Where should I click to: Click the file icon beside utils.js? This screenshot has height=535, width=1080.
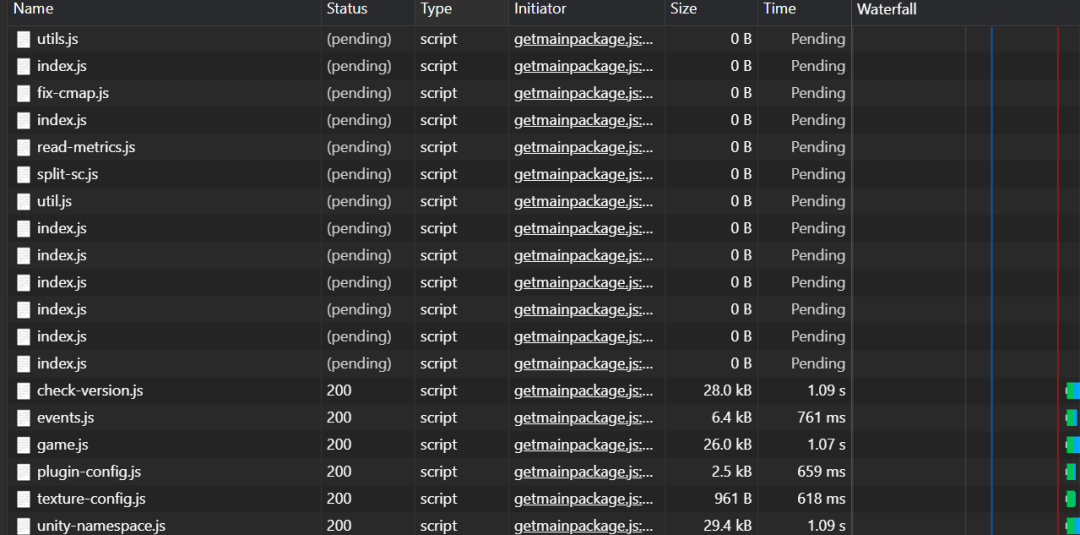(24, 39)
